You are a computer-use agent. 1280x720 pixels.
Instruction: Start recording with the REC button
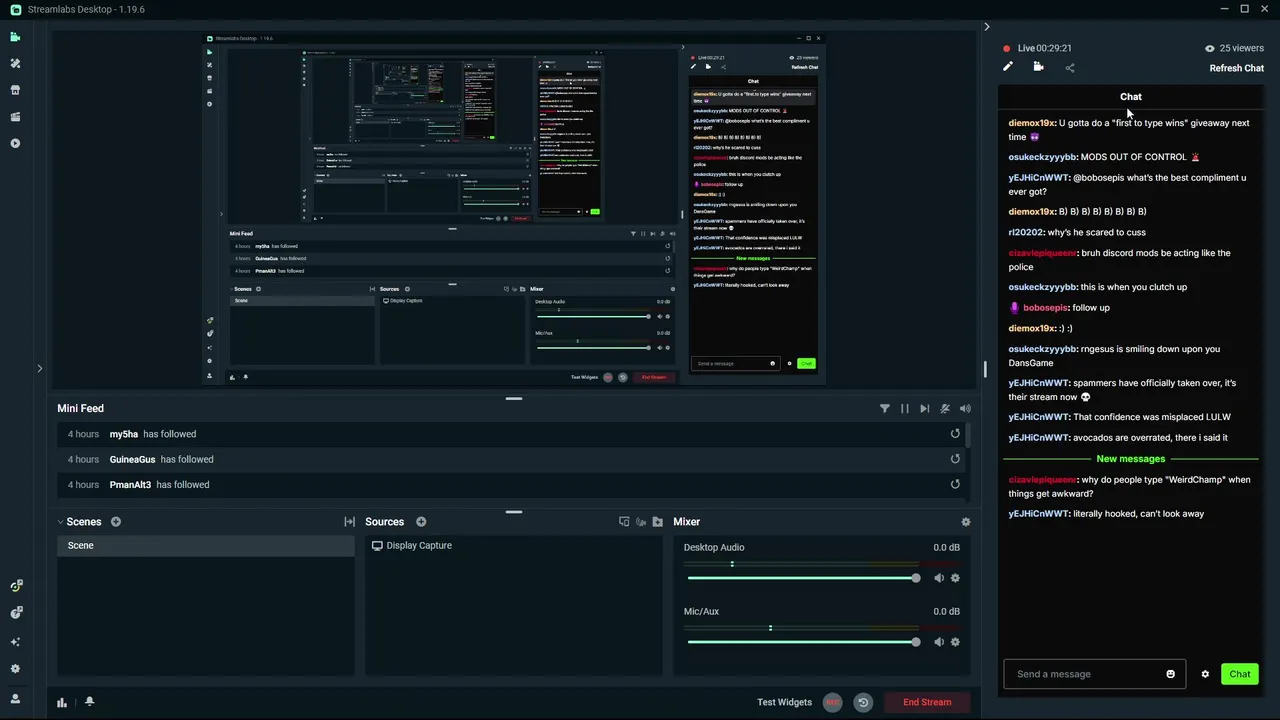point(832,702)
